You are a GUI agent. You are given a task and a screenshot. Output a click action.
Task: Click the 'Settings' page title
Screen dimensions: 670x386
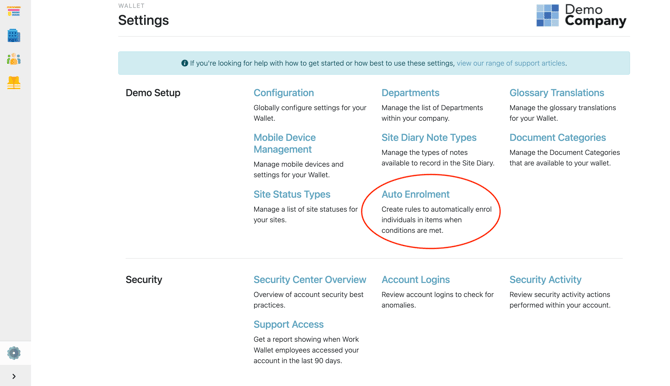(x=144, y=20)
